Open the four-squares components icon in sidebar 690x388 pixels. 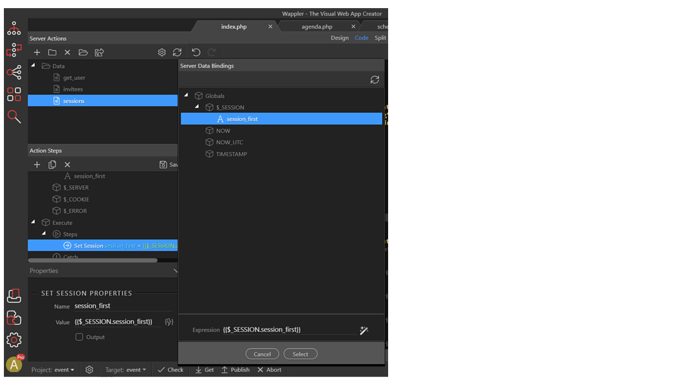pos(14,94)
